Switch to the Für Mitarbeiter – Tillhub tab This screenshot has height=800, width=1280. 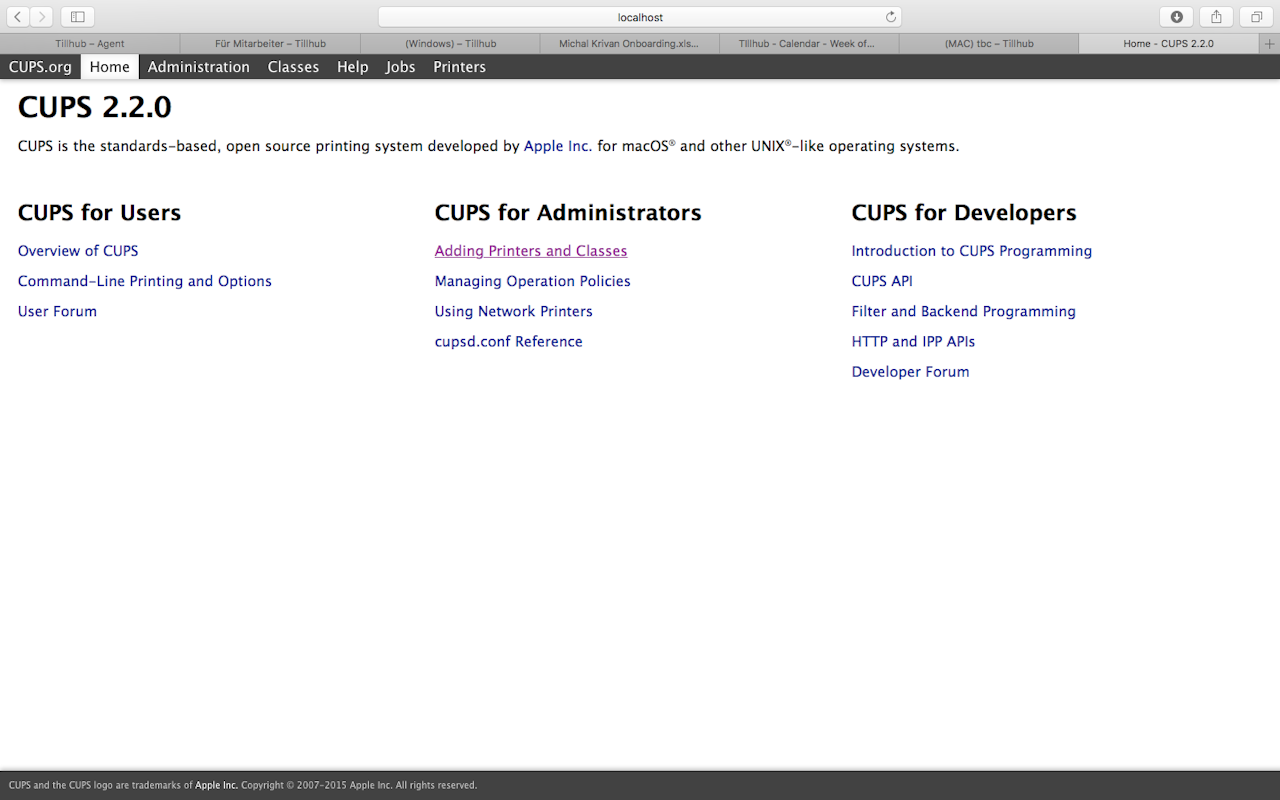coord(270,44)
